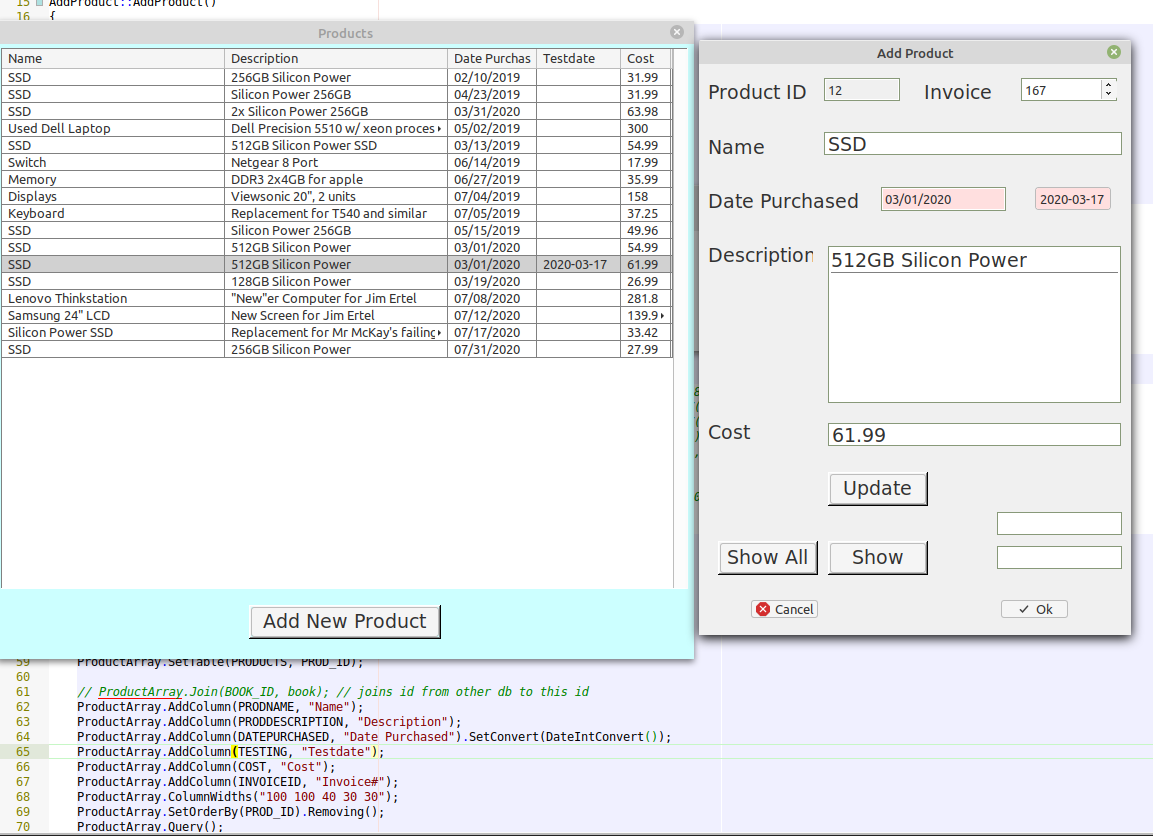Click the Date Purchased field 03/01/2020

(942, 199)
